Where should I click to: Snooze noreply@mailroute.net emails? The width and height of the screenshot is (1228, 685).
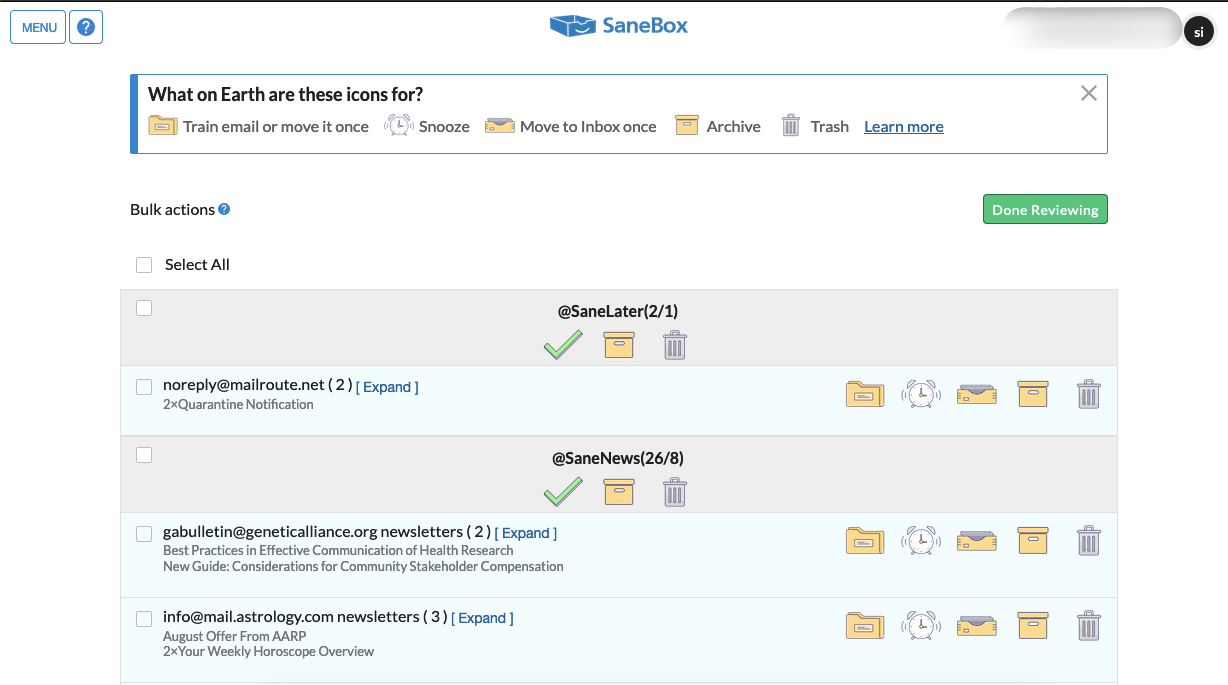[x=921, y=394]
